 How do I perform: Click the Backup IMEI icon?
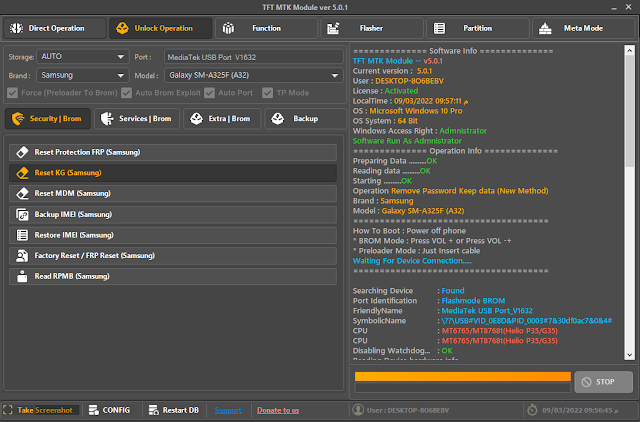coord(22,214)
